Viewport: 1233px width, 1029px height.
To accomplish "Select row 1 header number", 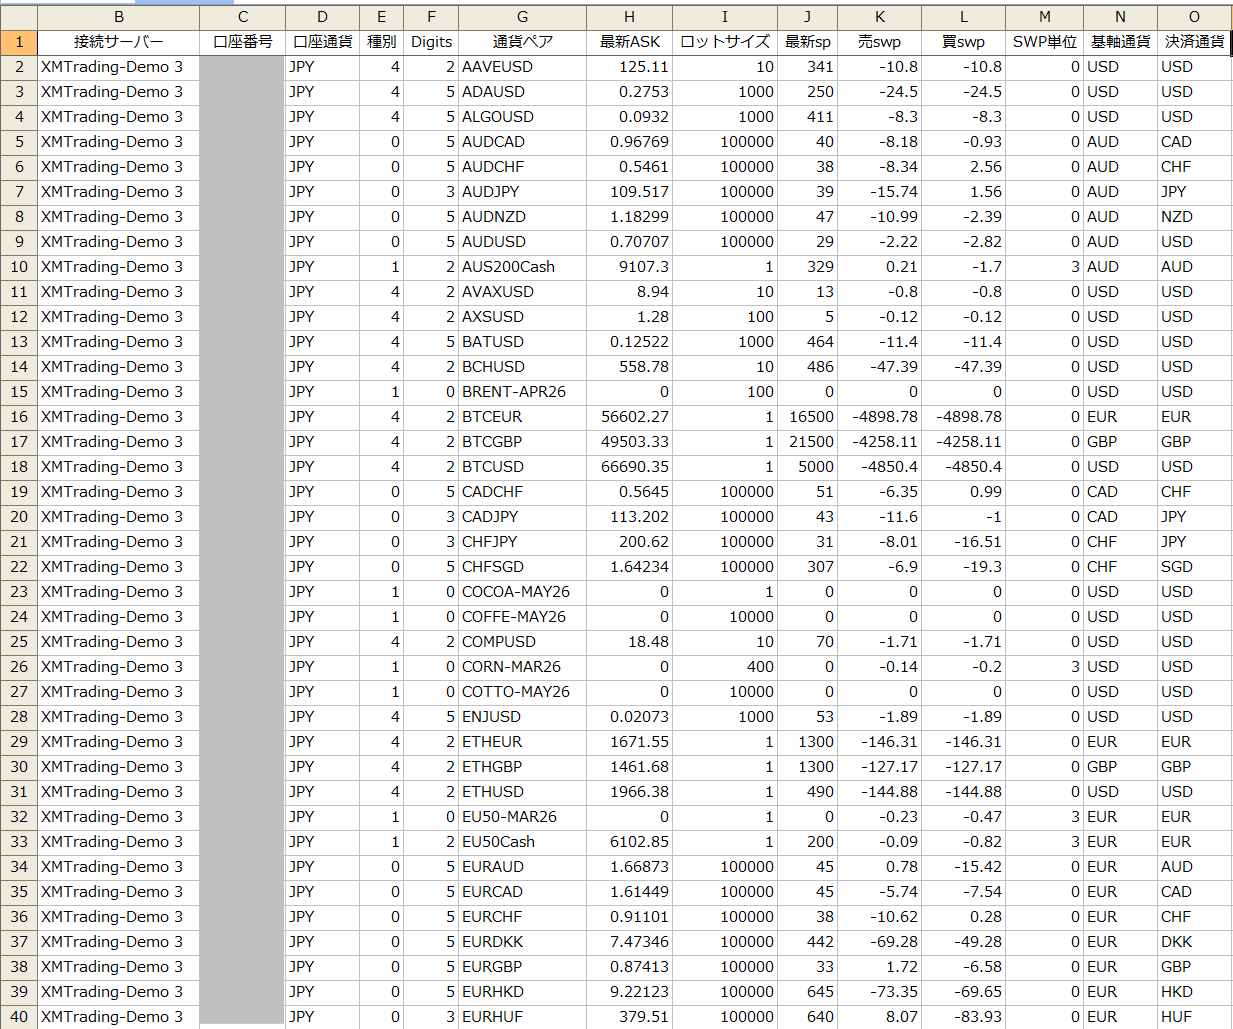I will coord(19,42).
